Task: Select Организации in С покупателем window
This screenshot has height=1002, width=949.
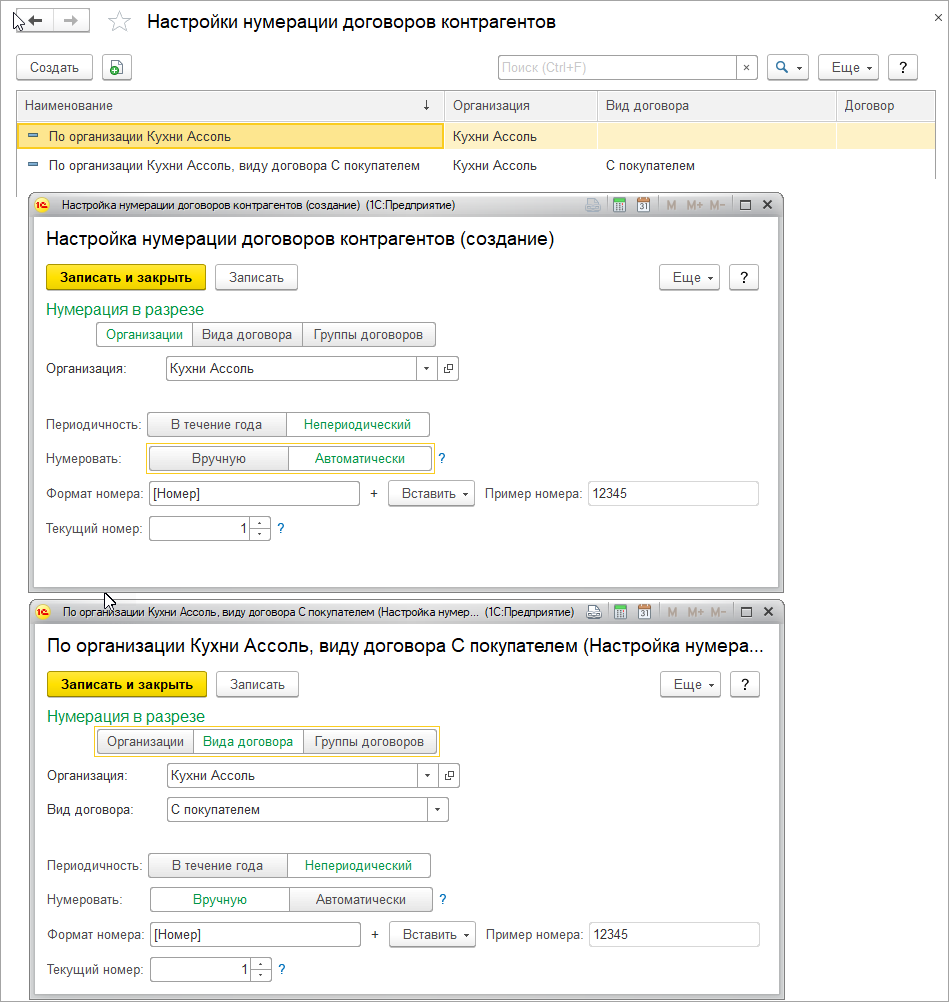Action: pos(146,741)
